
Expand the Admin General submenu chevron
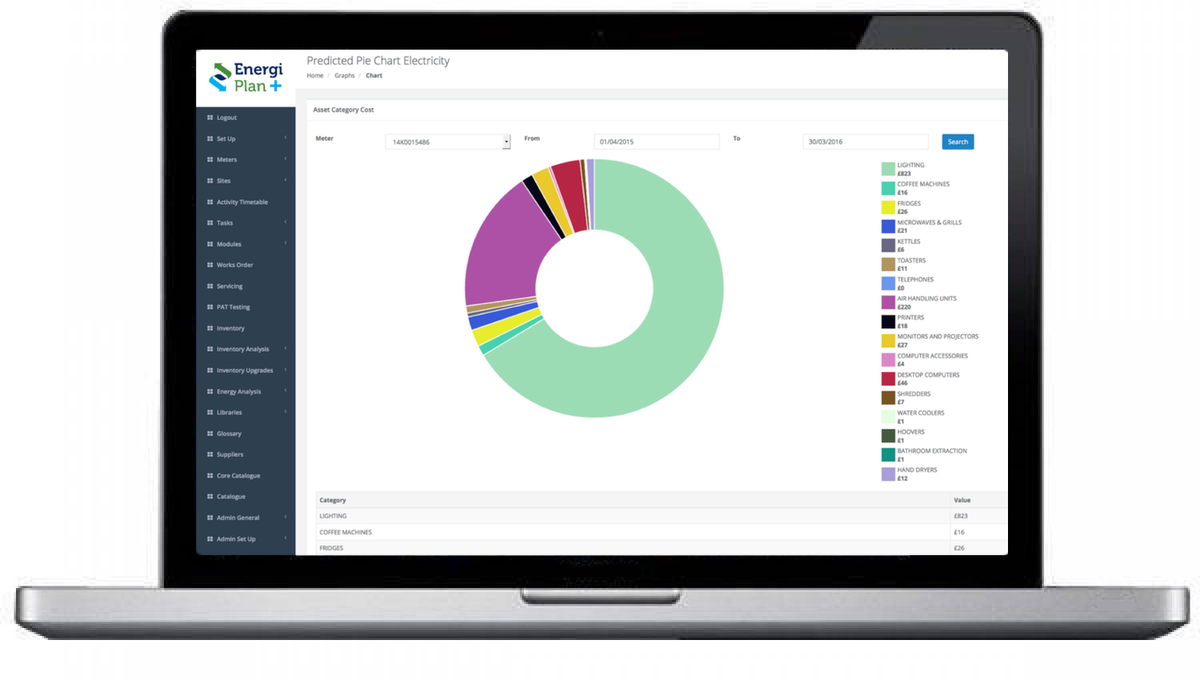pyautogui.click(x=286, y=516)
